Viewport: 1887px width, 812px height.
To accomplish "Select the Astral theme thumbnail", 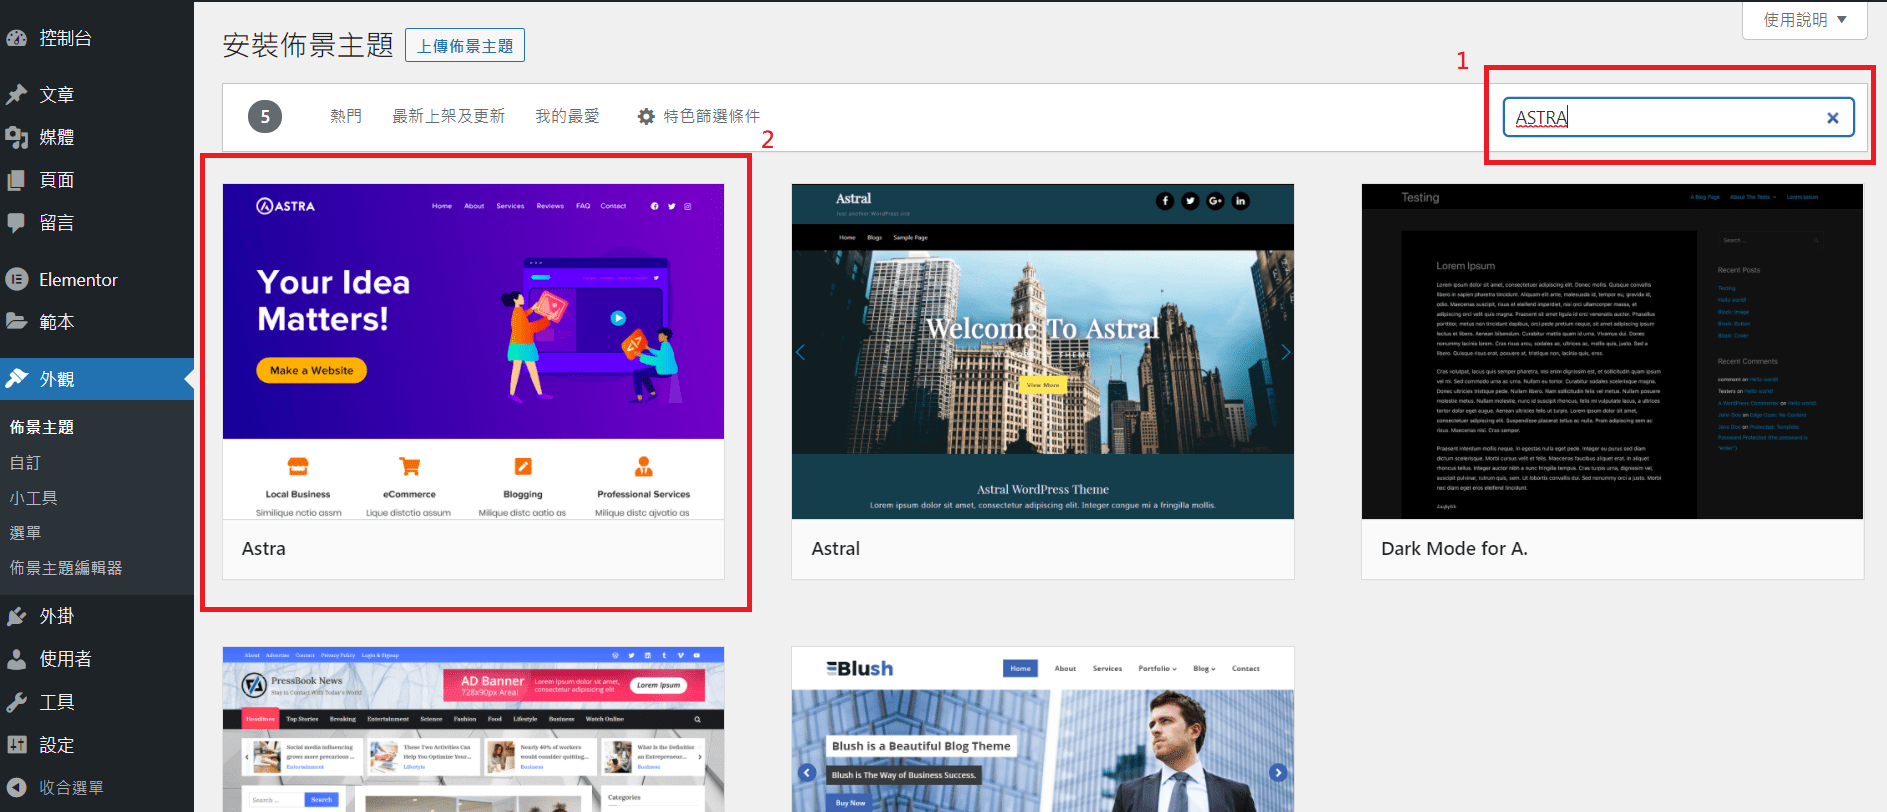I will click(x=1043, y=351).
